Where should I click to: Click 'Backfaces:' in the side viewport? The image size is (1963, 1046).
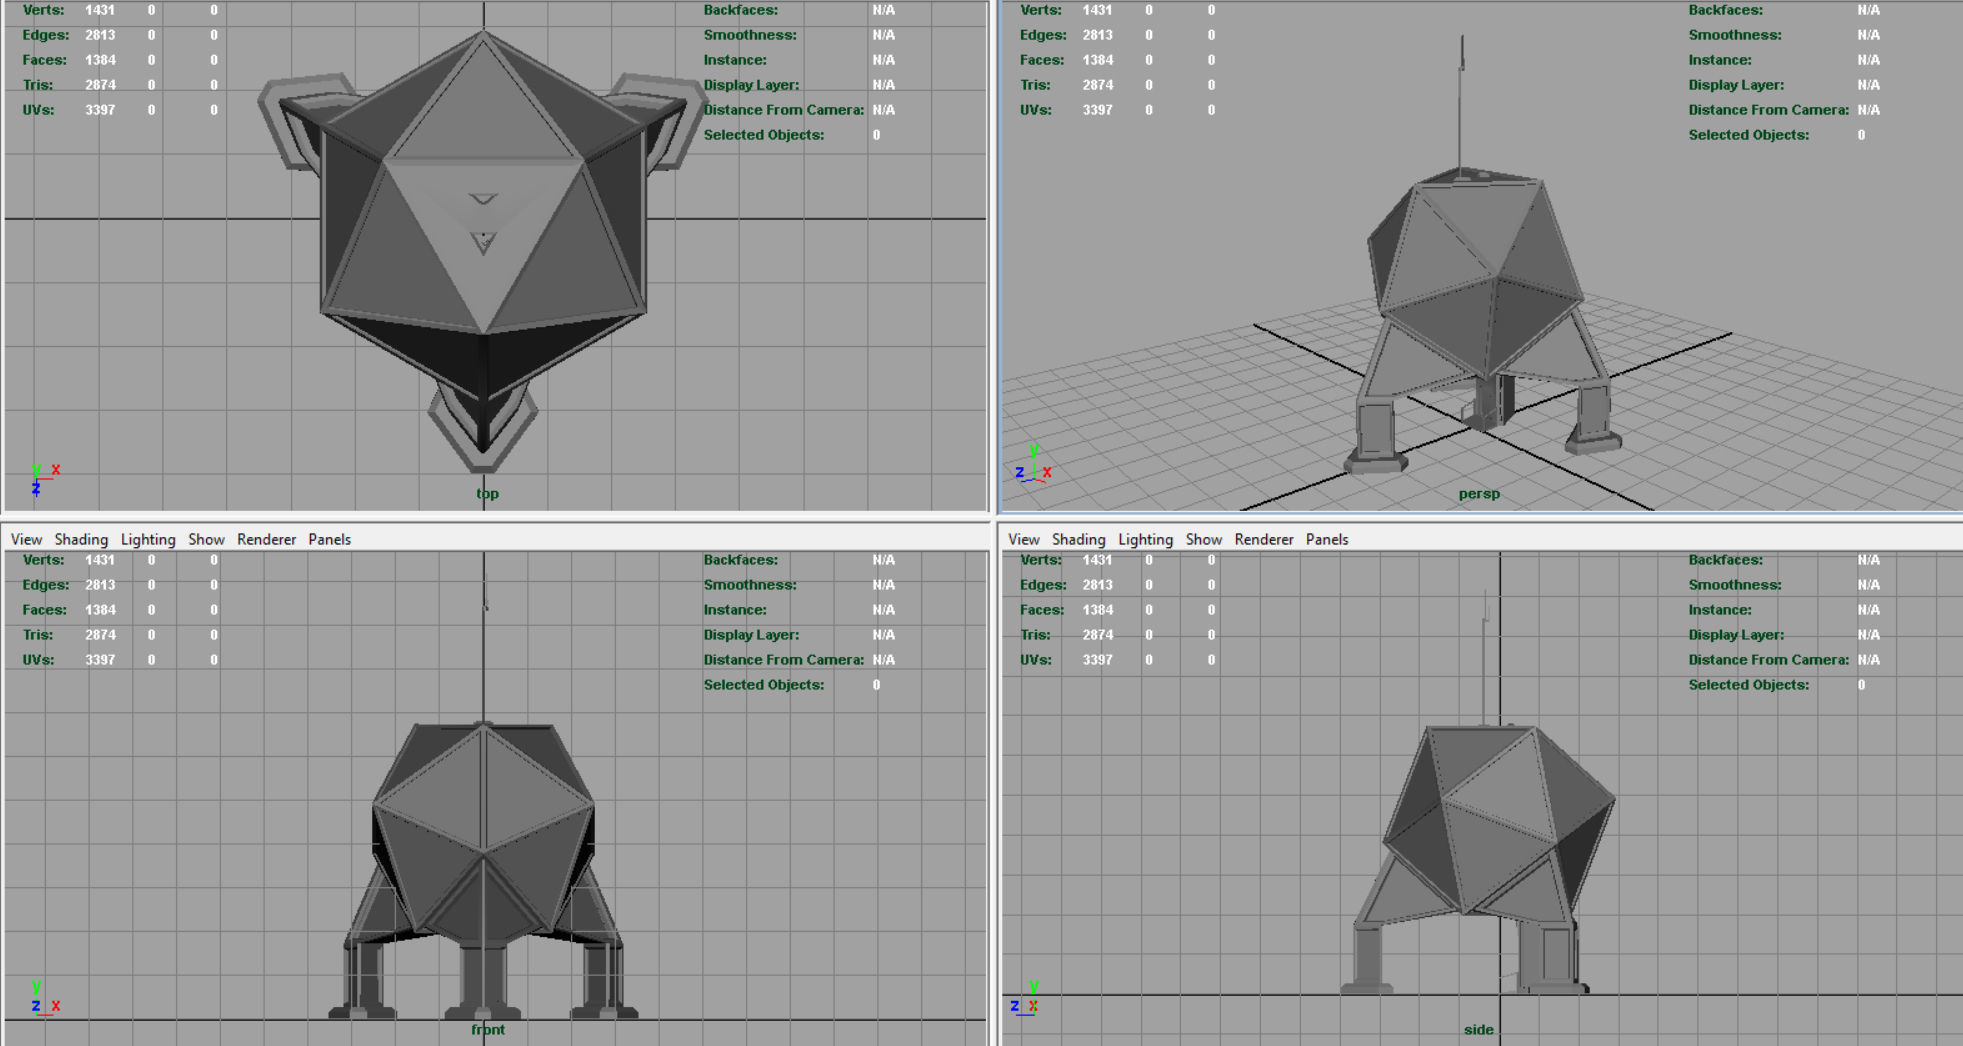(1726, 560)
